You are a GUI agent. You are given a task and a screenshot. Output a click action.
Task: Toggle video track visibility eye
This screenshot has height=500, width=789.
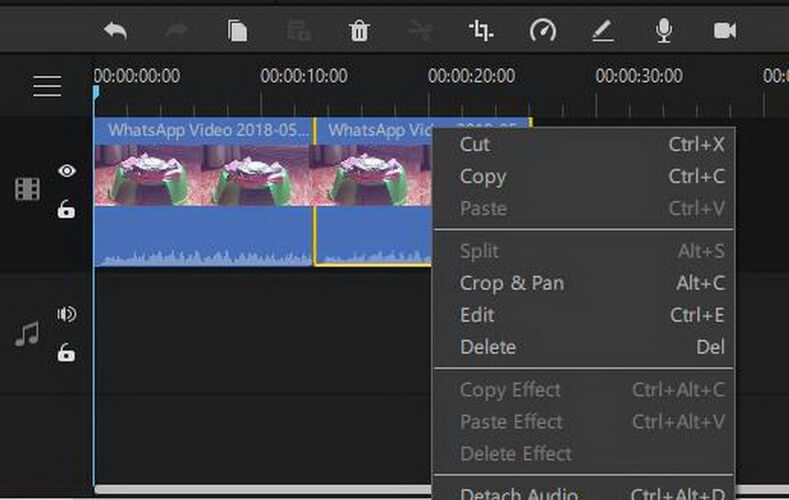(66, 171)
